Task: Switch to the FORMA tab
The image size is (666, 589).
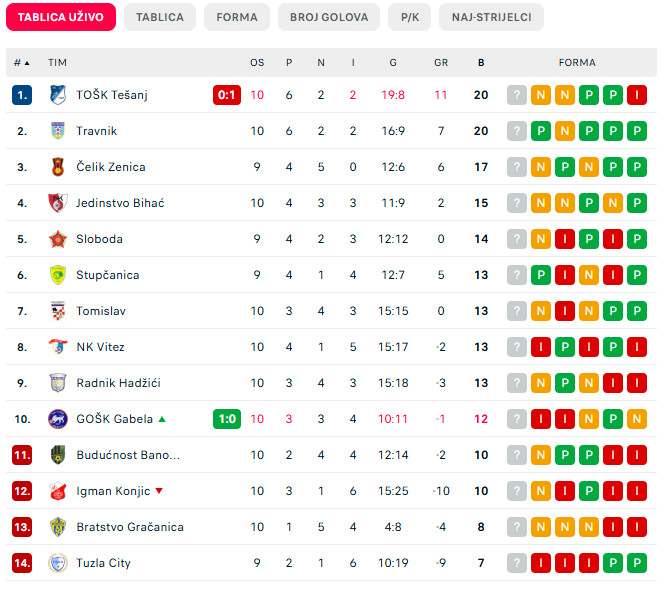Action: [237, 17]
